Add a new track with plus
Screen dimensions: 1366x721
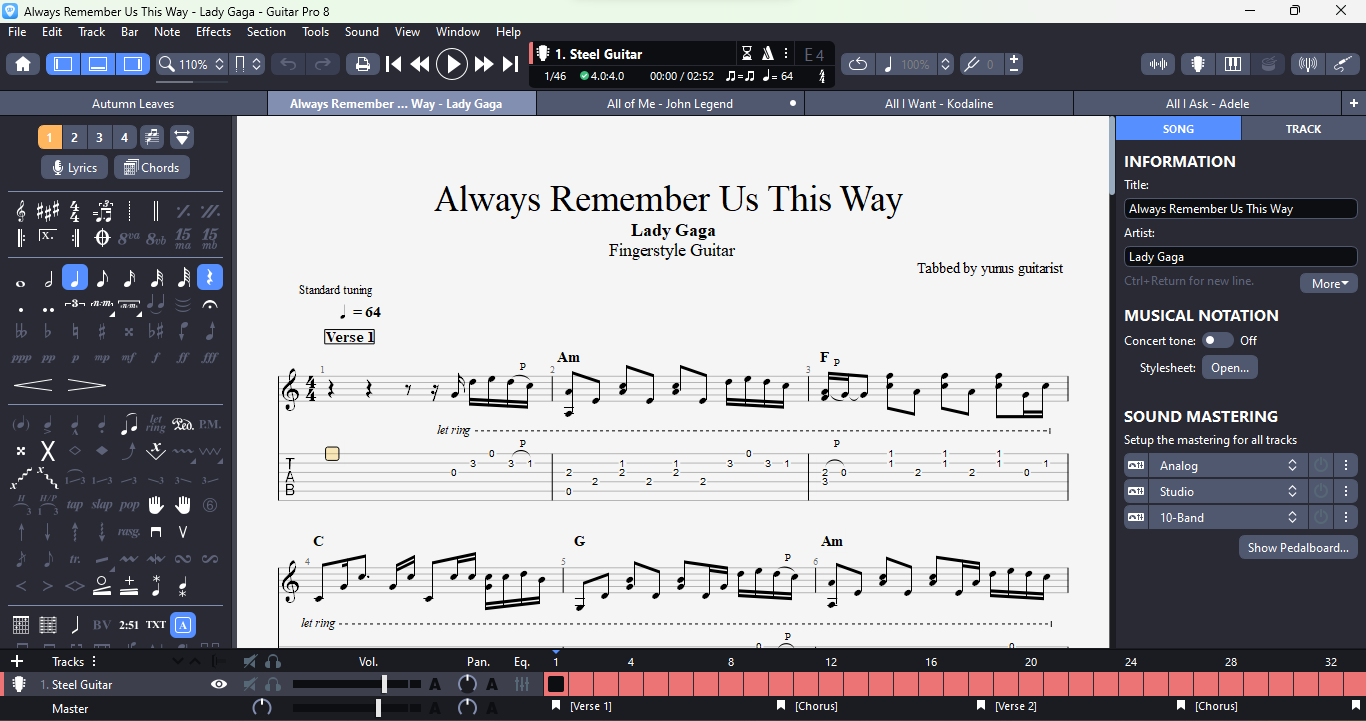tap(17, 661)
